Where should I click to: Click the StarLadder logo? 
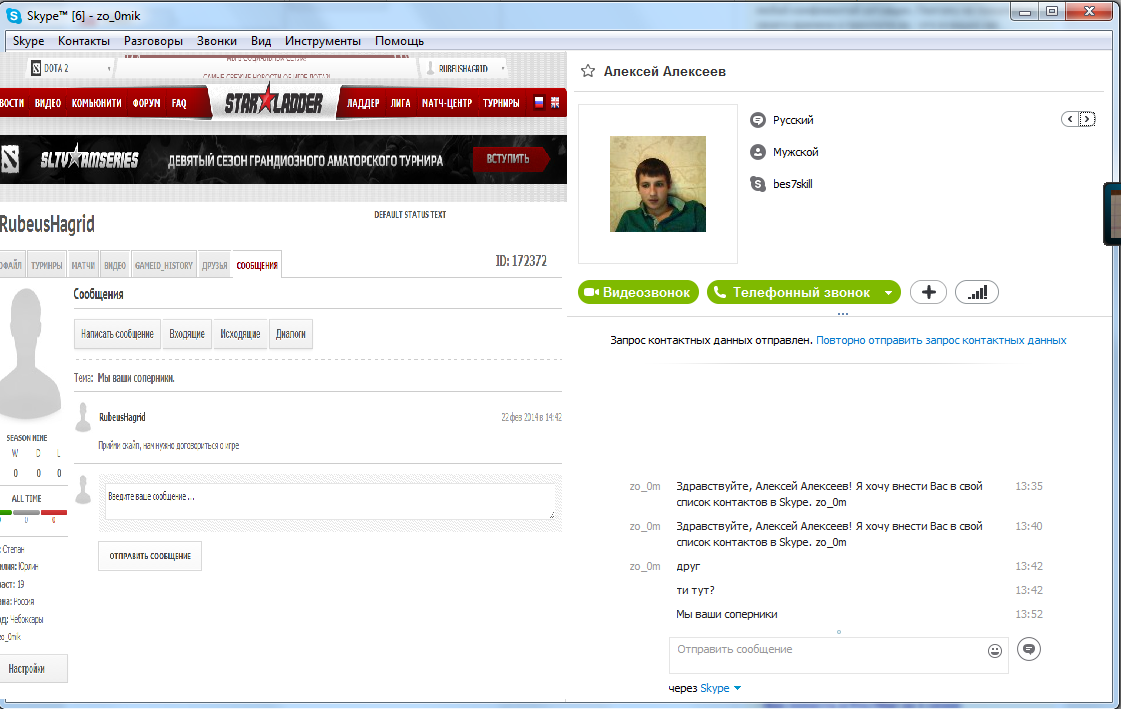pos(274,102)
